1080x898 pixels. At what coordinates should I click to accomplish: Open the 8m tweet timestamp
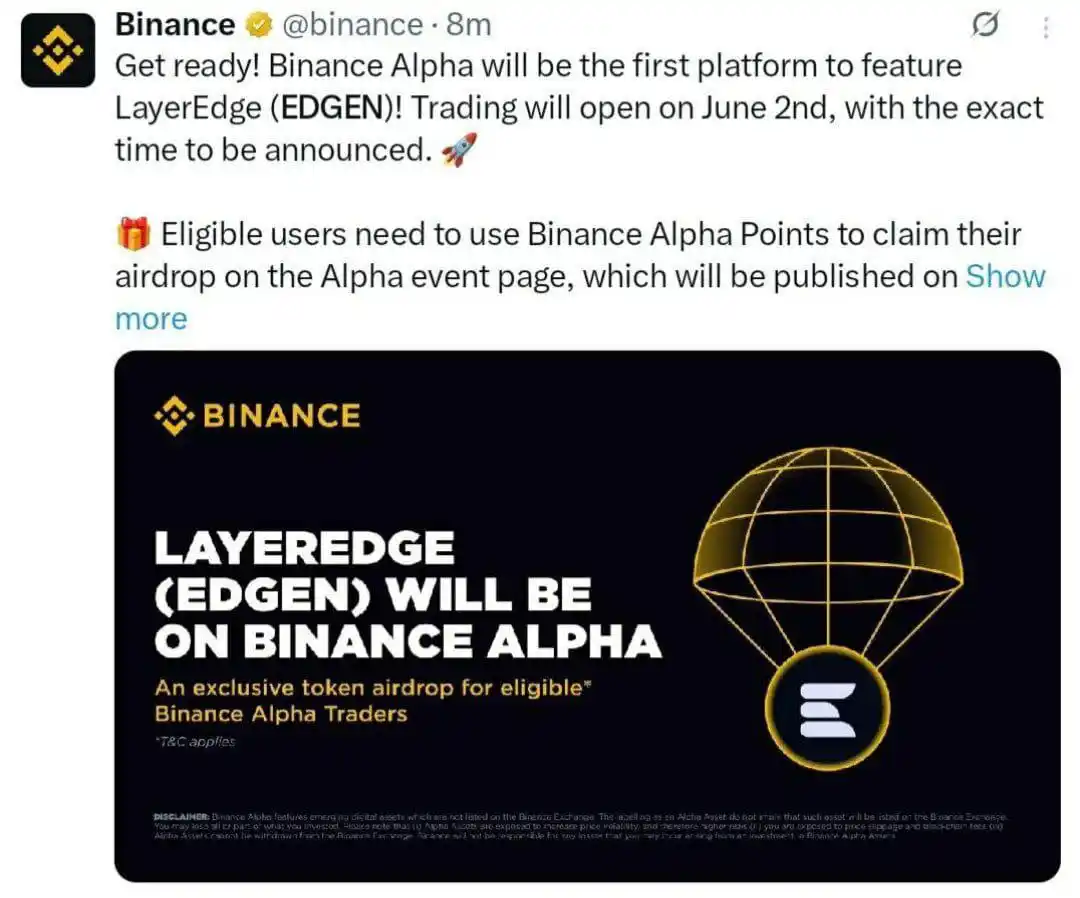pos(468,25)
